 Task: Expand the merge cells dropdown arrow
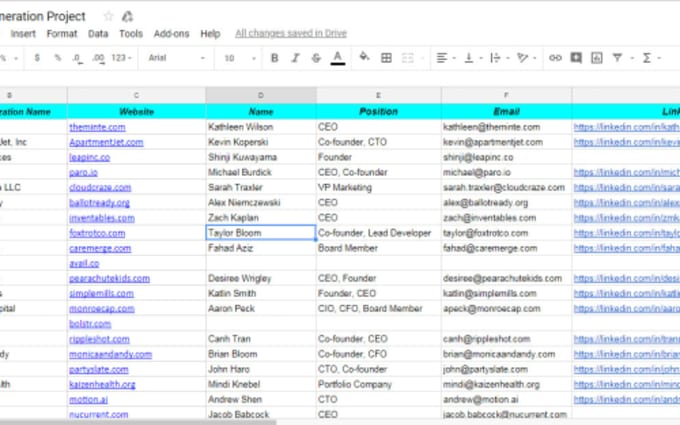click(422, 58)
